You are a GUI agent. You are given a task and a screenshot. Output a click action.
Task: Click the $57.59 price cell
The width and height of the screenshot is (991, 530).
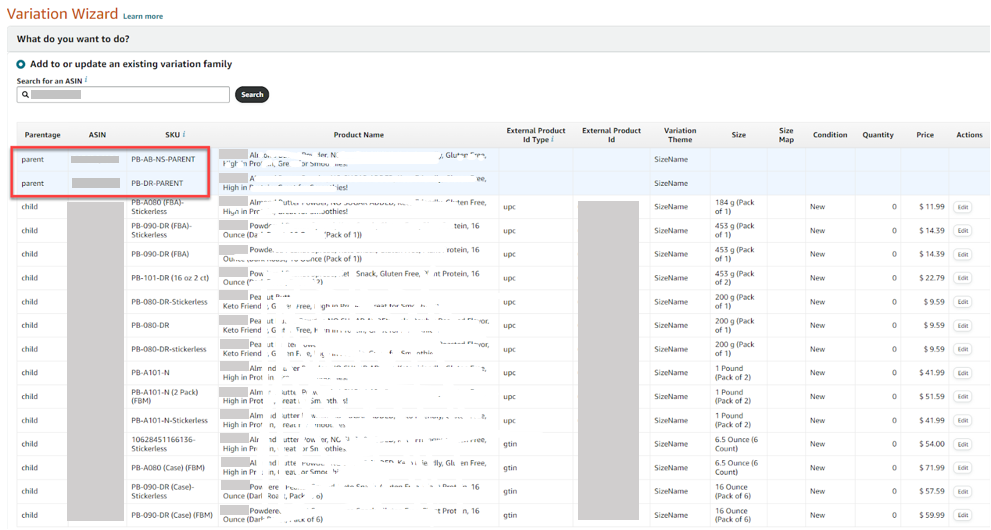932,491
